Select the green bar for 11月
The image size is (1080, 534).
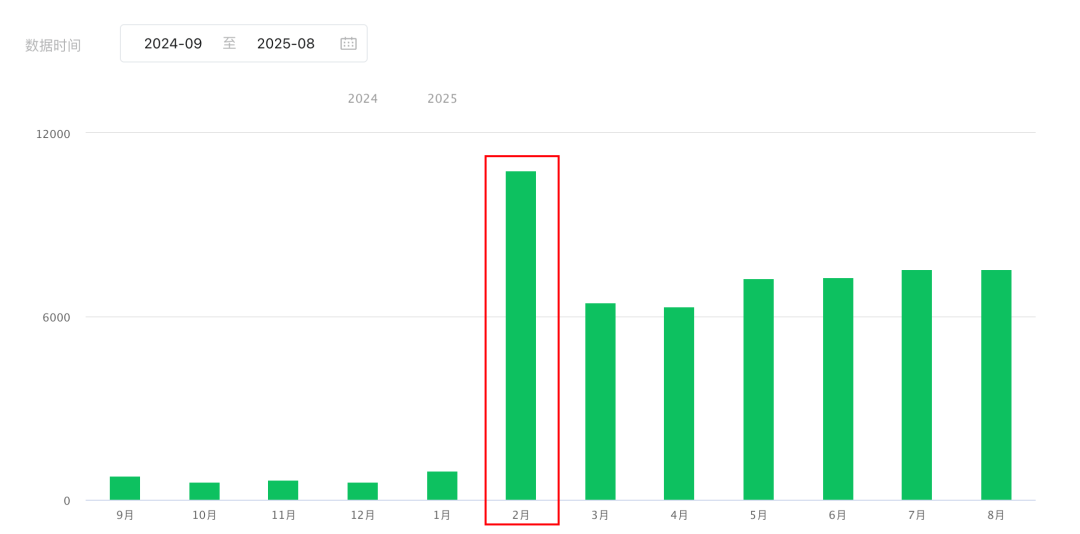283,491
